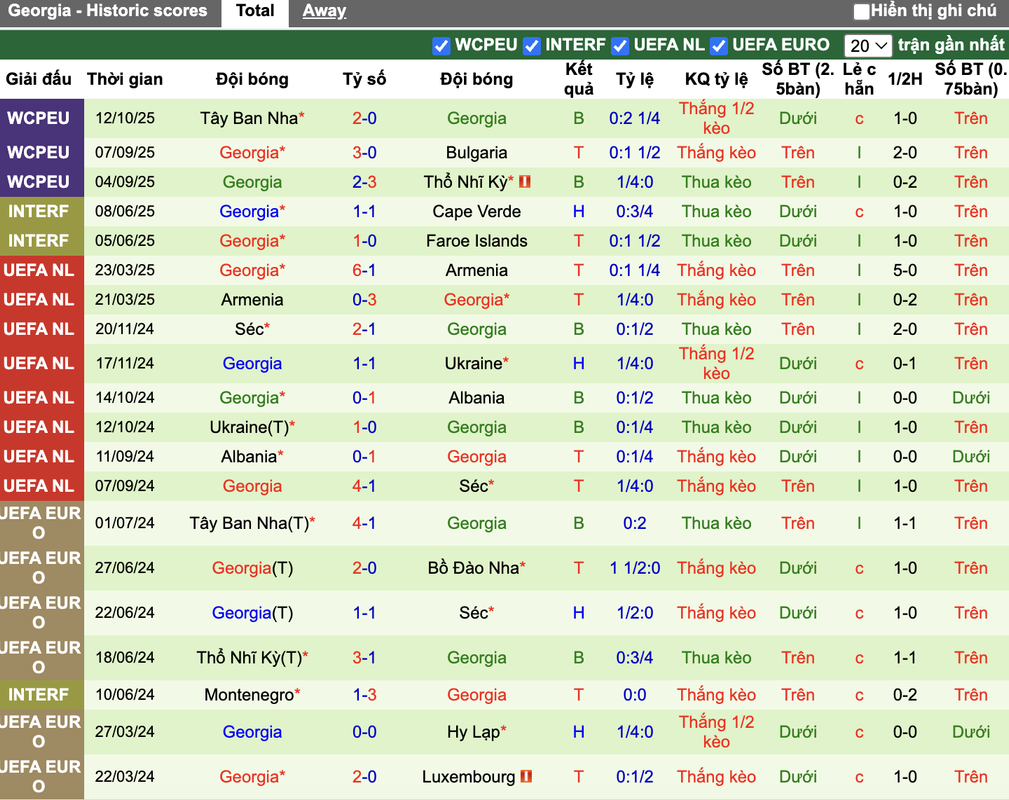Image resolution: width=1009 pixels, height=800 pixels.
Task: Click the 1-3 score for Montenegro match
Action: [x=364, y=695]
